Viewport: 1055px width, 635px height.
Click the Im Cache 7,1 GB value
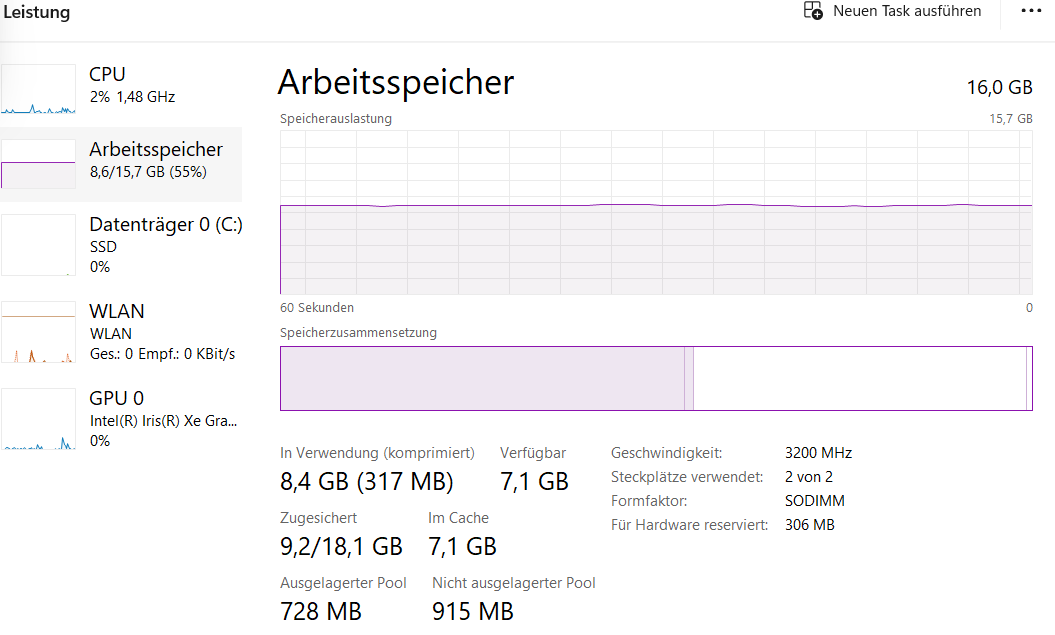pyautogui.click(x=462, y=546)
